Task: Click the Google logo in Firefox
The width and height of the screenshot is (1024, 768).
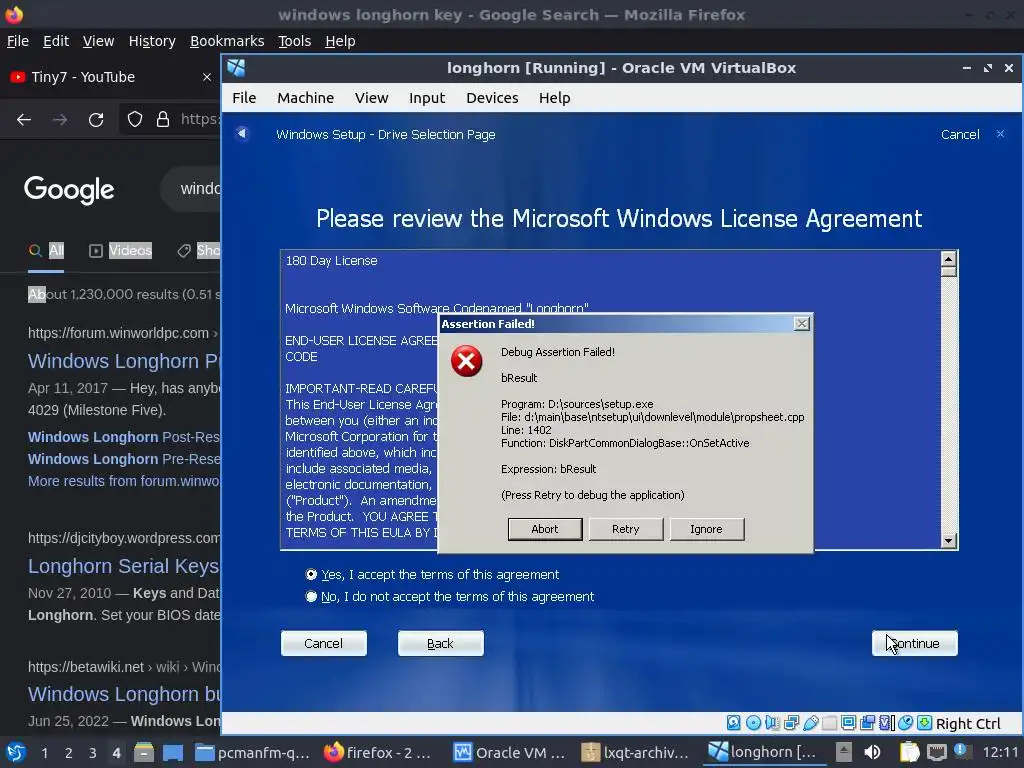Action: pos(69,190)
